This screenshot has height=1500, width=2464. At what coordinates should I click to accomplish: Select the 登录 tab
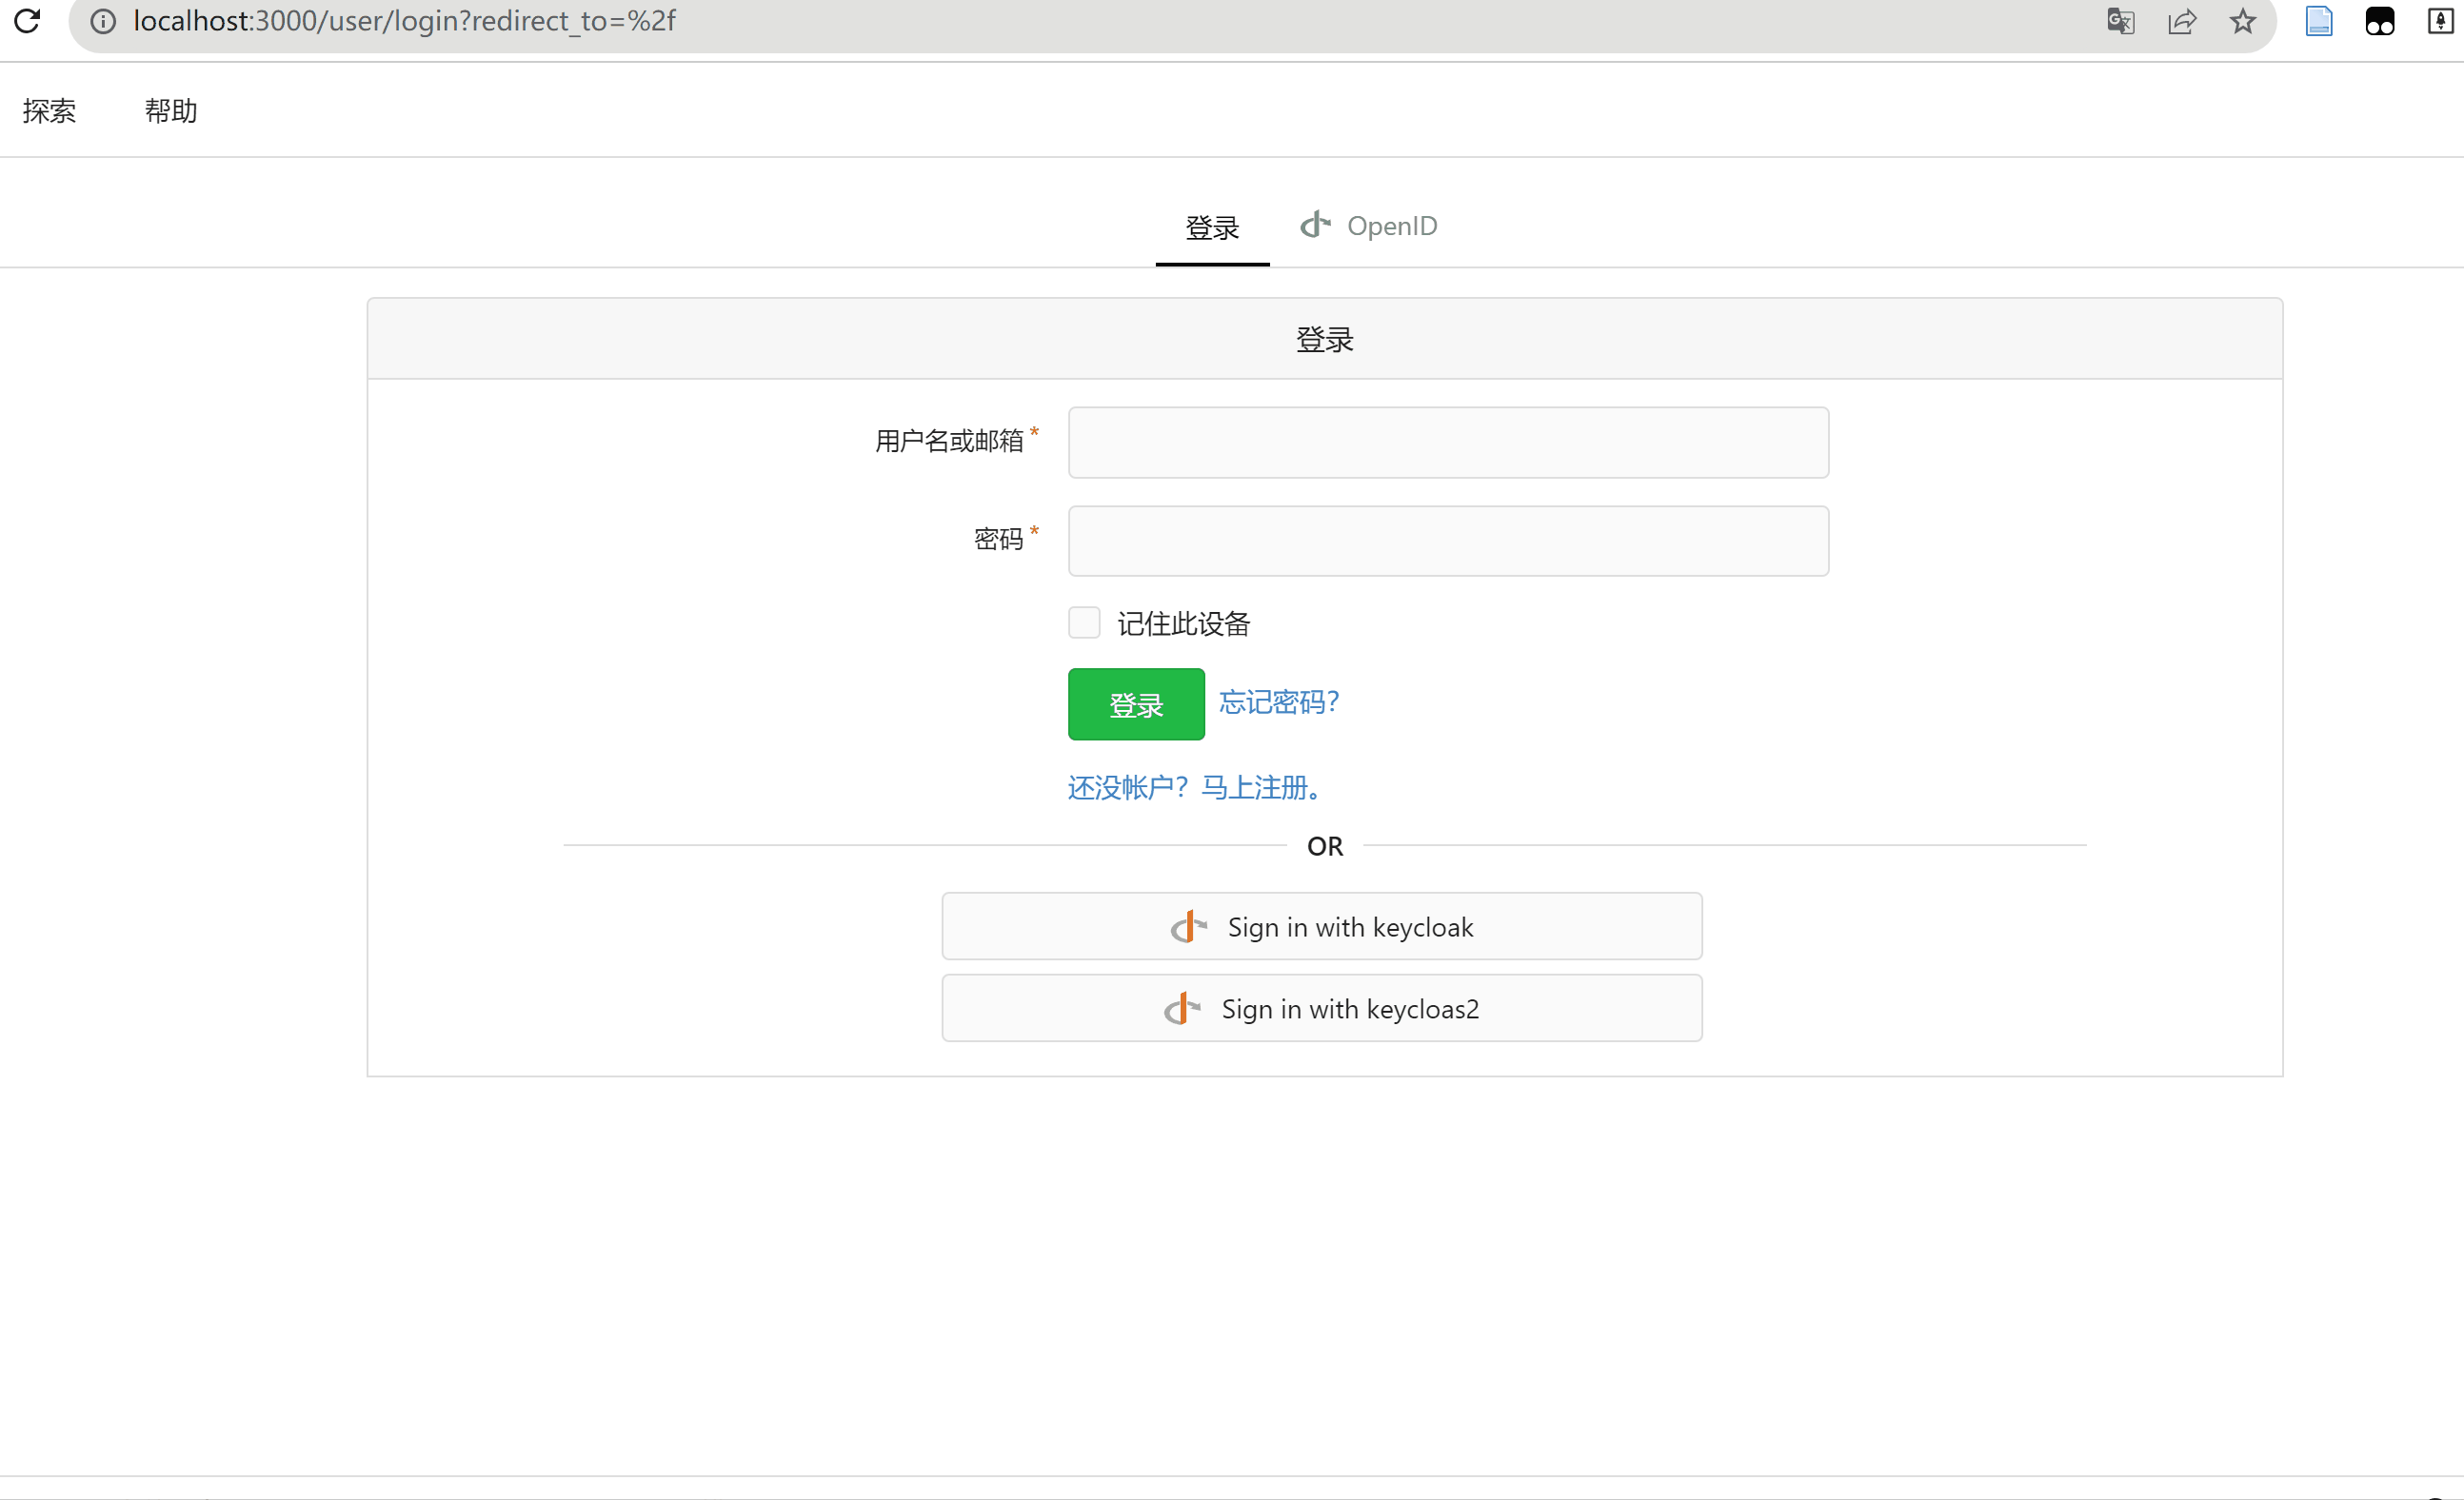[1212, 228]
